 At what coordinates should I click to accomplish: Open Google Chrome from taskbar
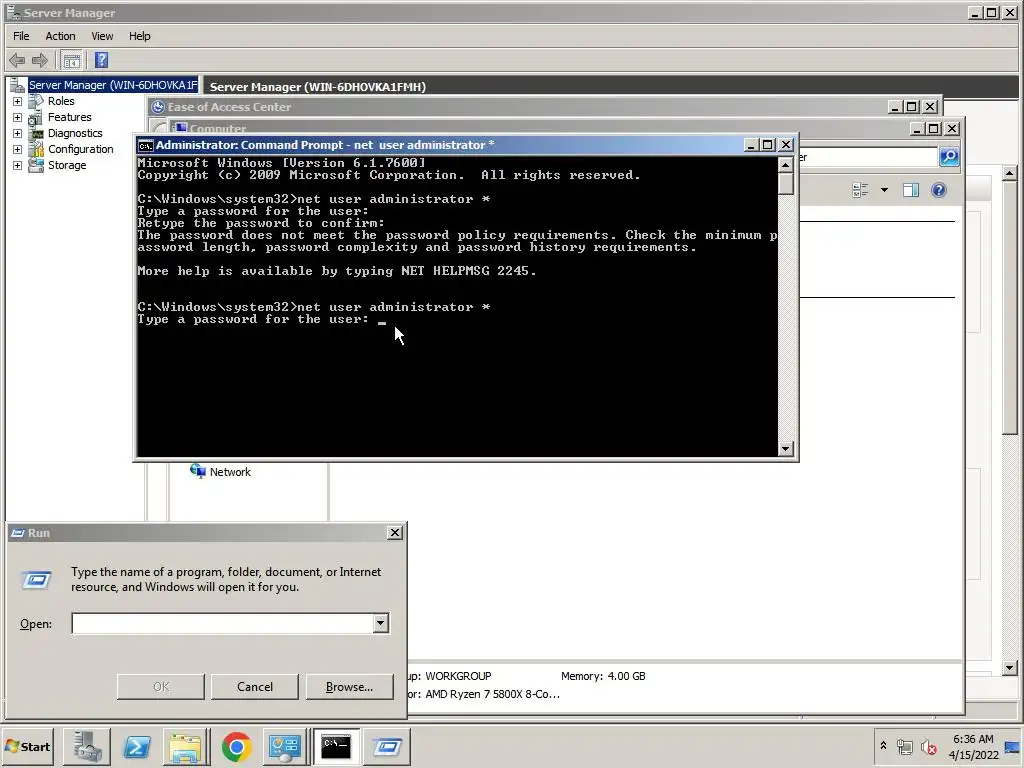(x=236, y=747)
